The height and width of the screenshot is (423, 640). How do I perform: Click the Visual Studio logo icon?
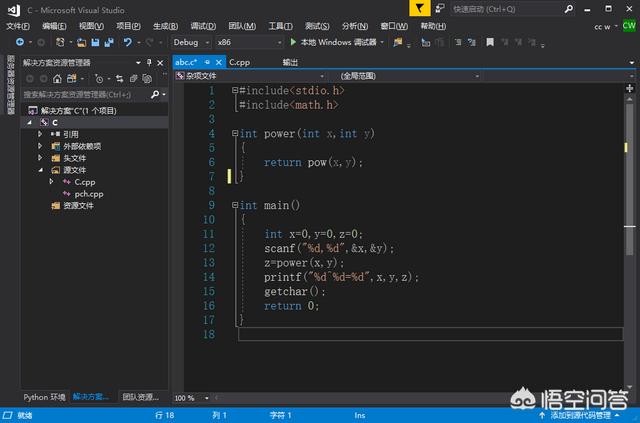pos(13,10)
